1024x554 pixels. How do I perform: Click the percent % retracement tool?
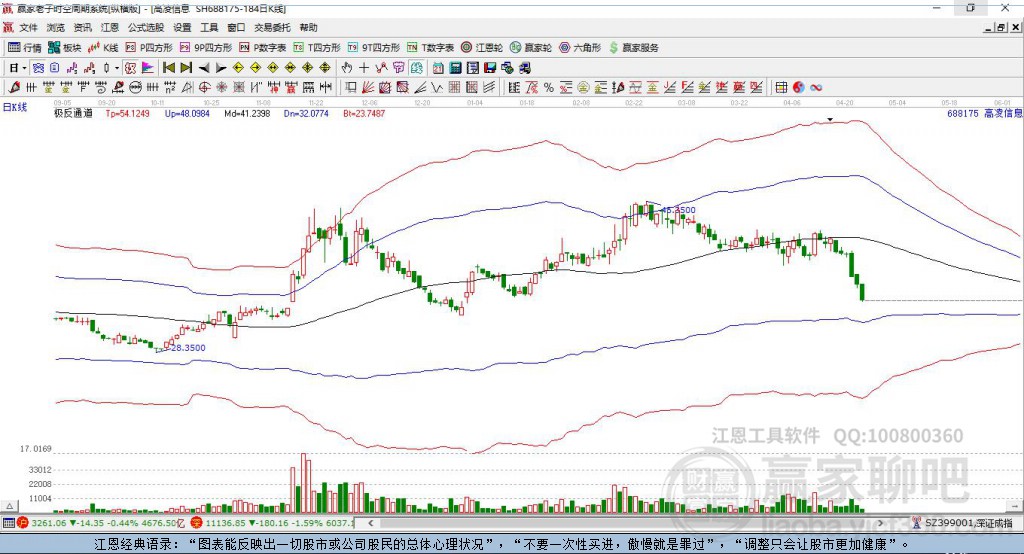click(549, 88)
